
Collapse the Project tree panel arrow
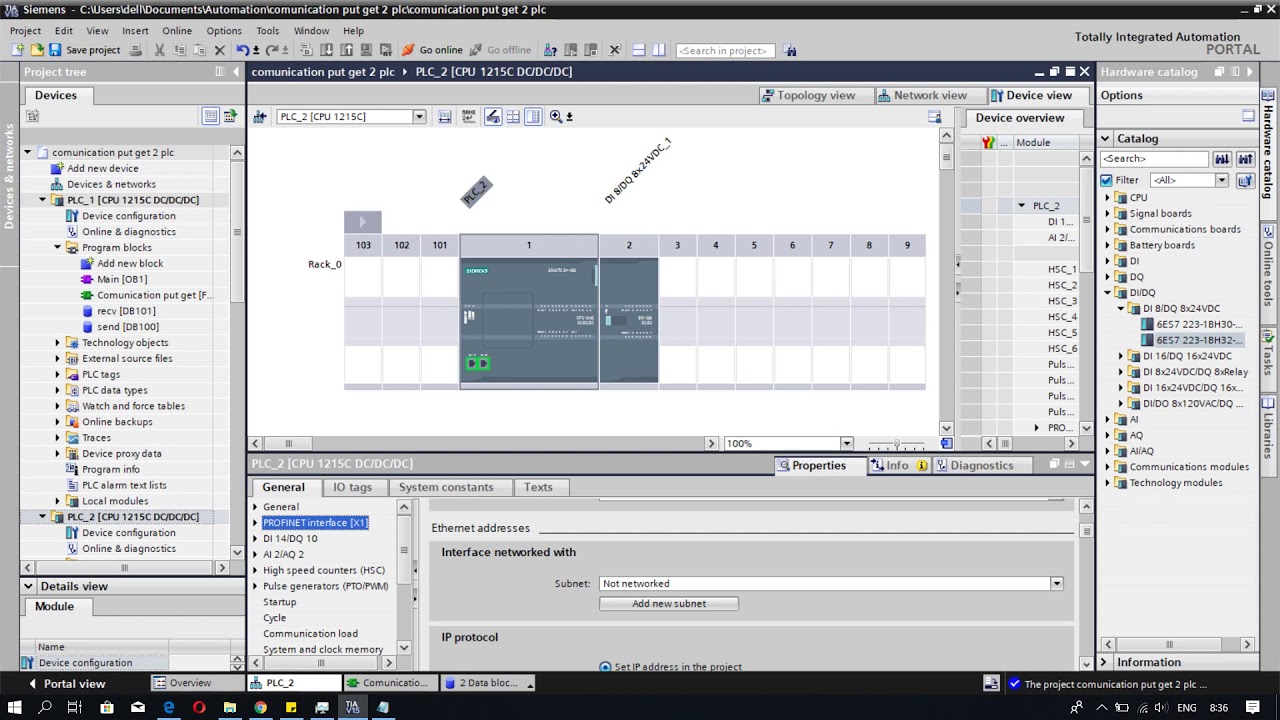click(237, 72)
